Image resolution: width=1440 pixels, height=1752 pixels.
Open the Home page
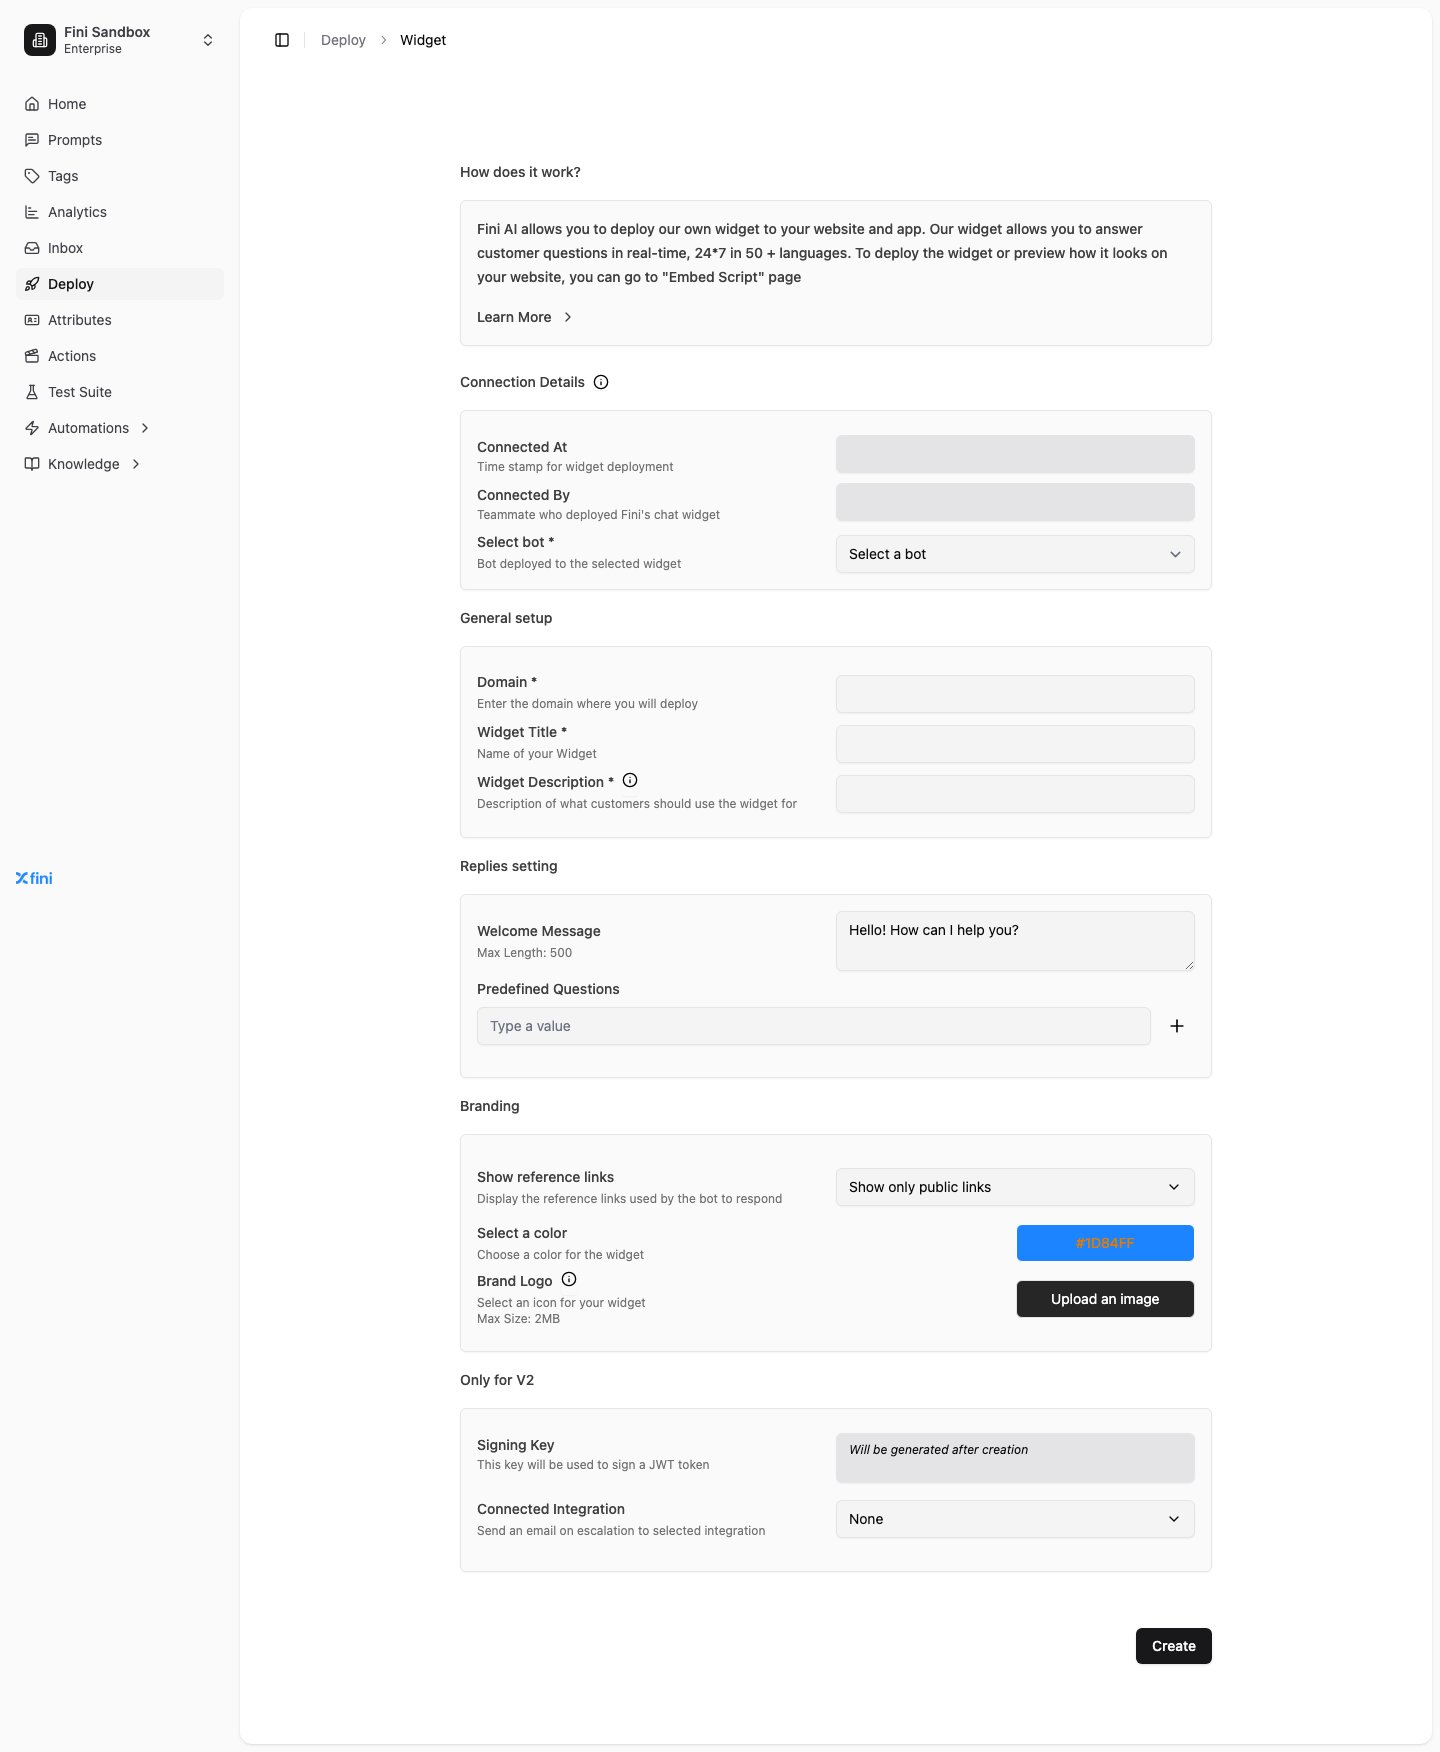(x=120, y=104)
